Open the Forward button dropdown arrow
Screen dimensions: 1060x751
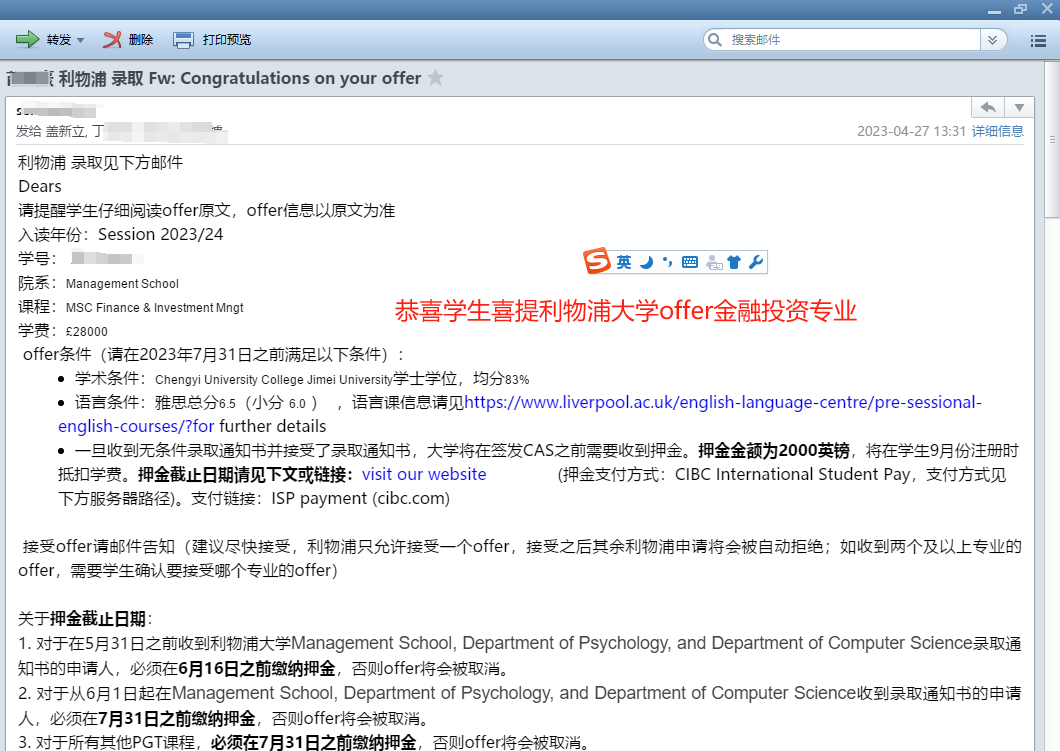pyautogui.click(x=81, y=41)
